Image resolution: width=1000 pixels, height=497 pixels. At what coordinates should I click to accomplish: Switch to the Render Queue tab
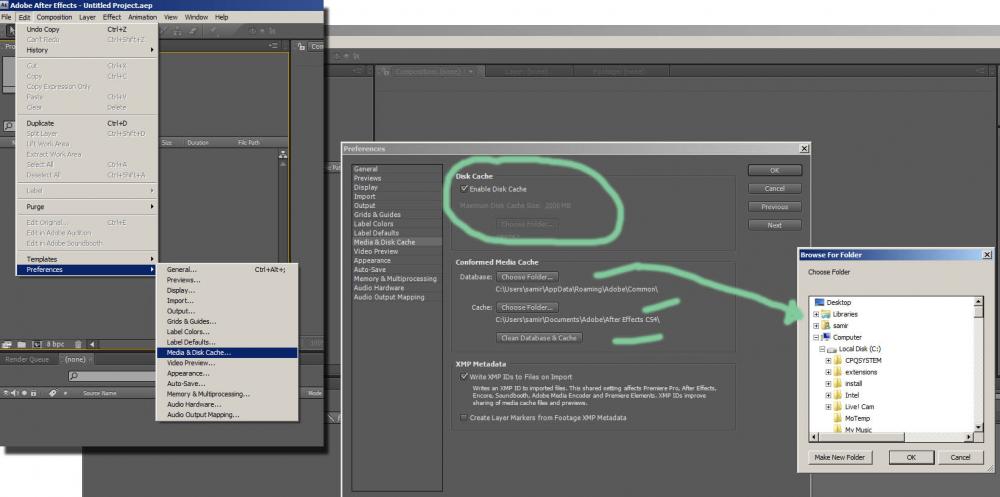27,359
